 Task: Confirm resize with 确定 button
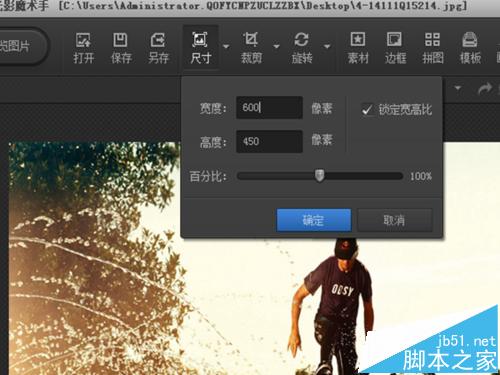314,220
